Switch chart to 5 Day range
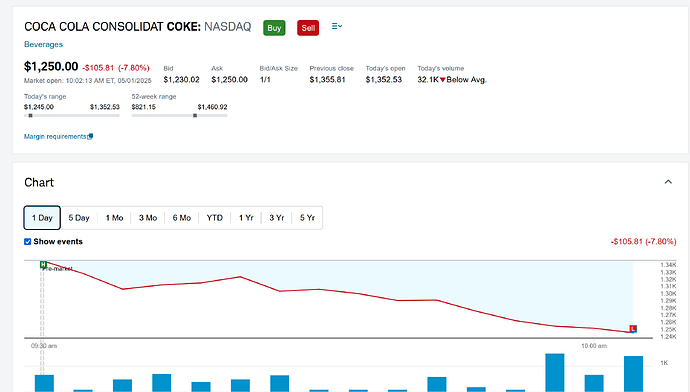690x392 pixels. 79,218
